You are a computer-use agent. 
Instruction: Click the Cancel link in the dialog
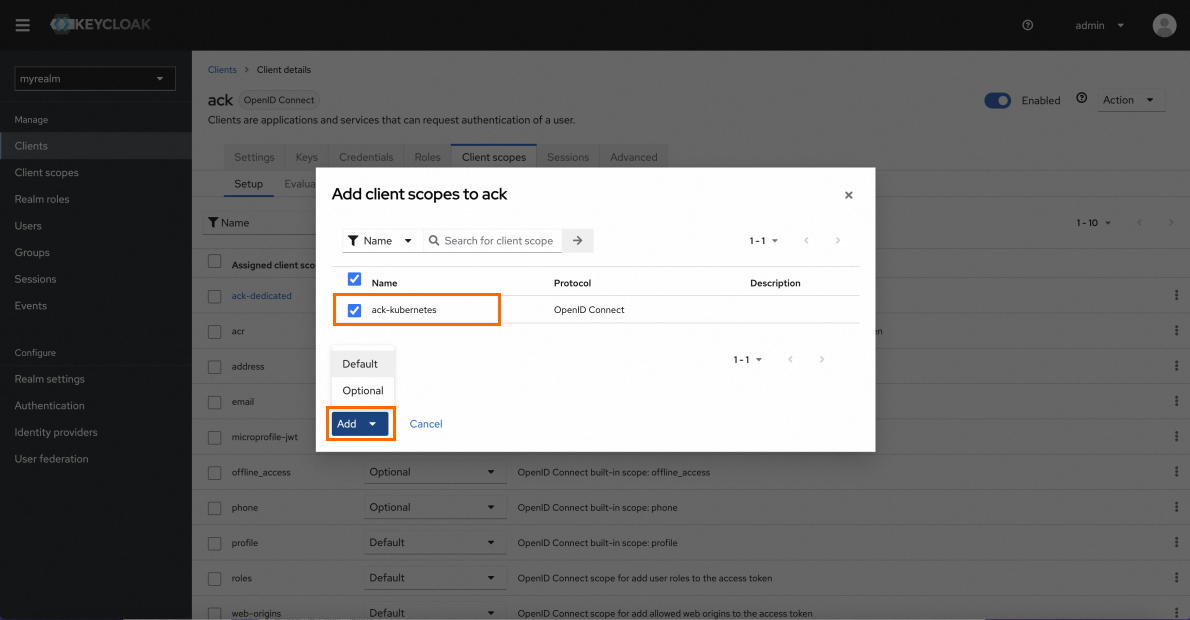(x=426, y=424)
